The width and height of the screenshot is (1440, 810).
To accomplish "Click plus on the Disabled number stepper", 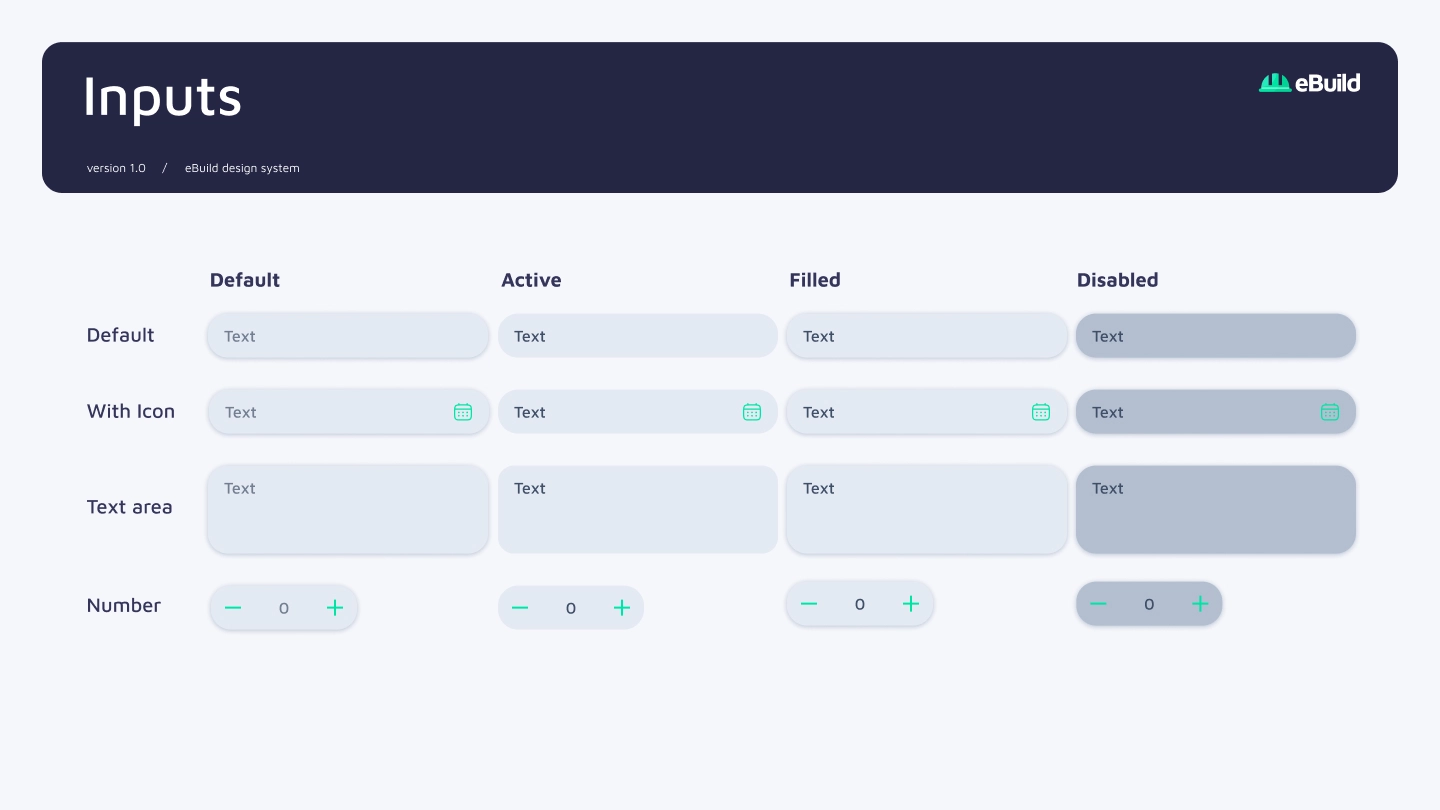I will 1200,604.
